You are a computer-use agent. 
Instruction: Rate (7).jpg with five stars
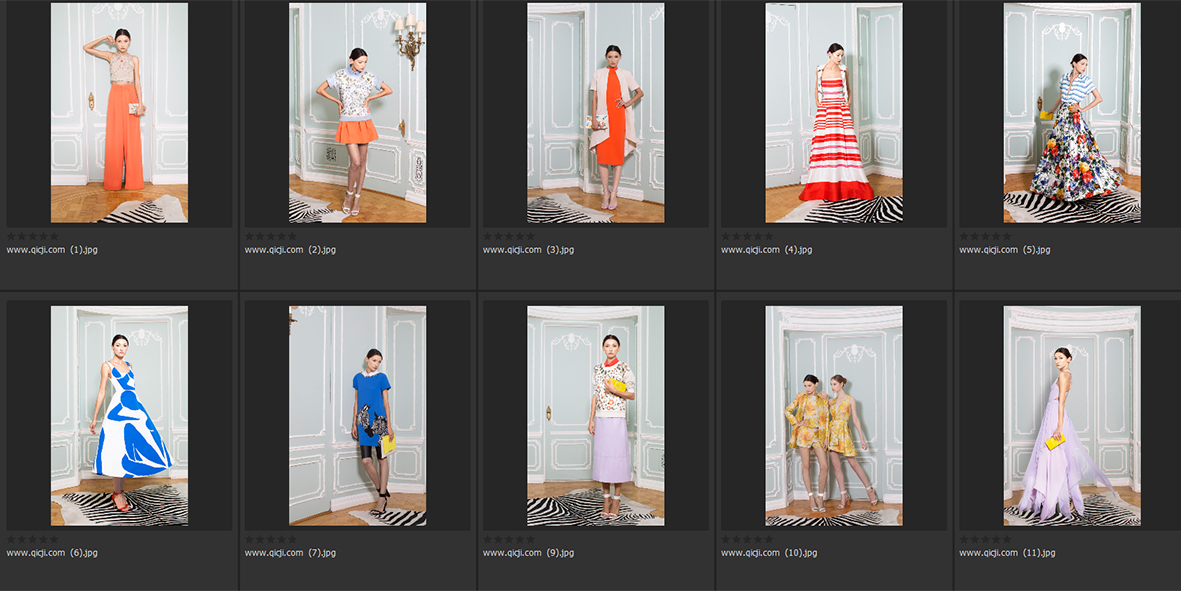tap(291, 539)
